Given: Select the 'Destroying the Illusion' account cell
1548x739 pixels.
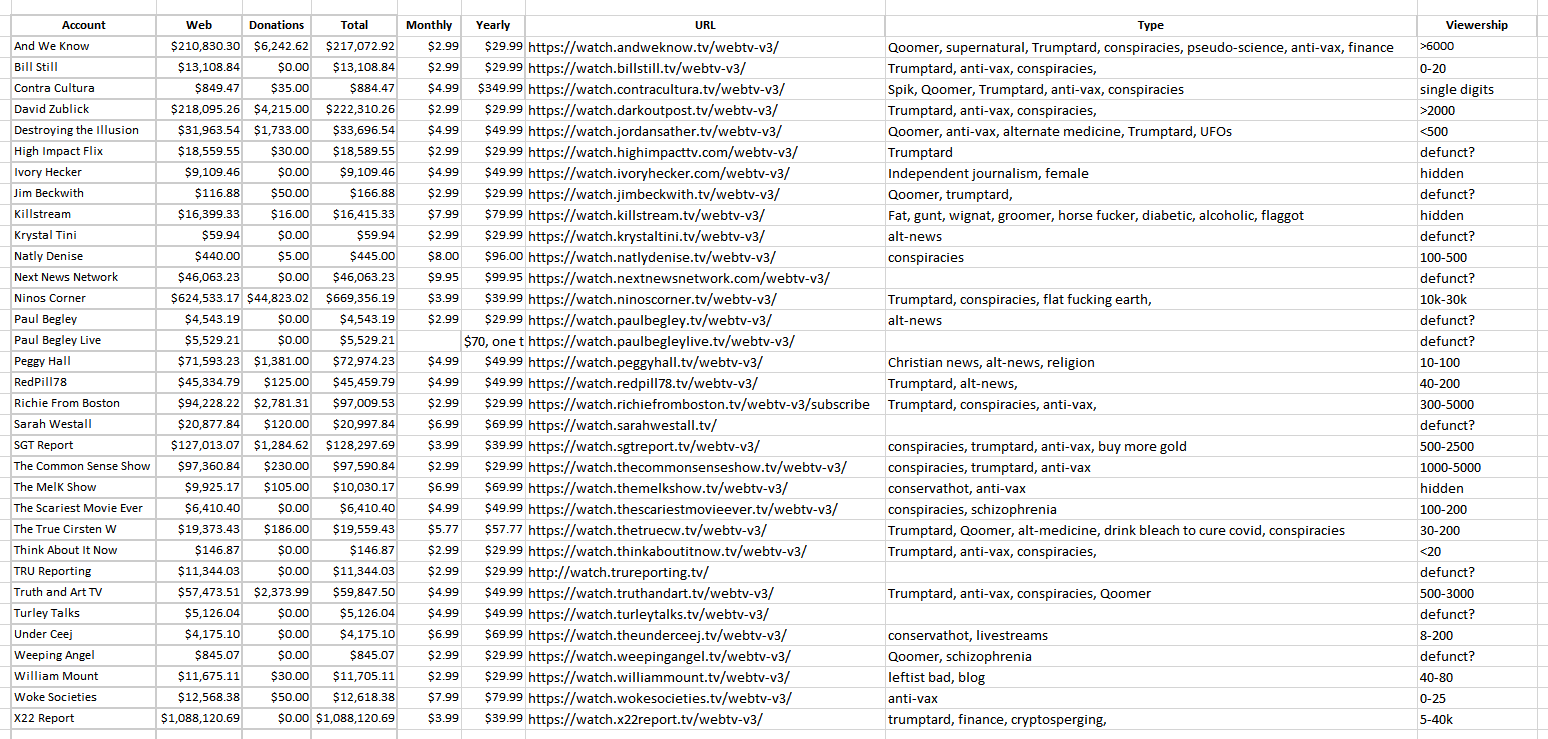Looking at the screenshot, I should tap(83, 130).
